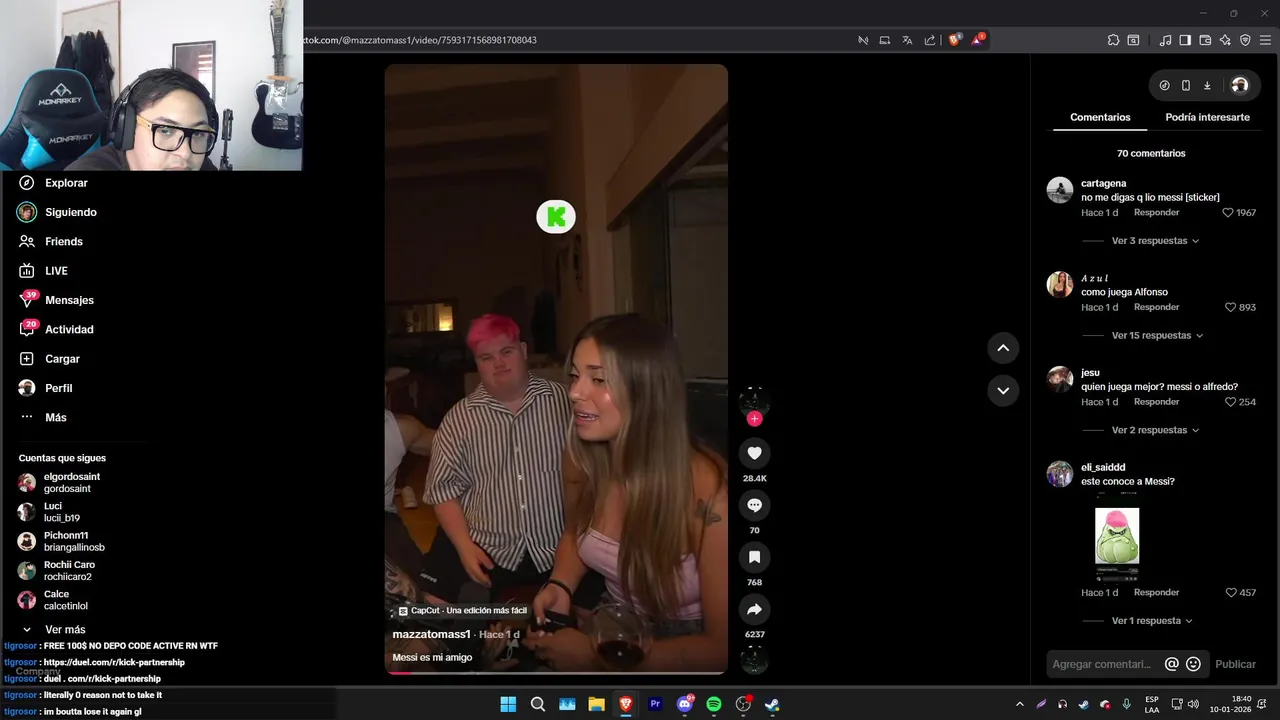Expand Ver 2 respuestas
This screenshot has height=720, width=1280.
pyautogui.click(x=1155, y=430)
